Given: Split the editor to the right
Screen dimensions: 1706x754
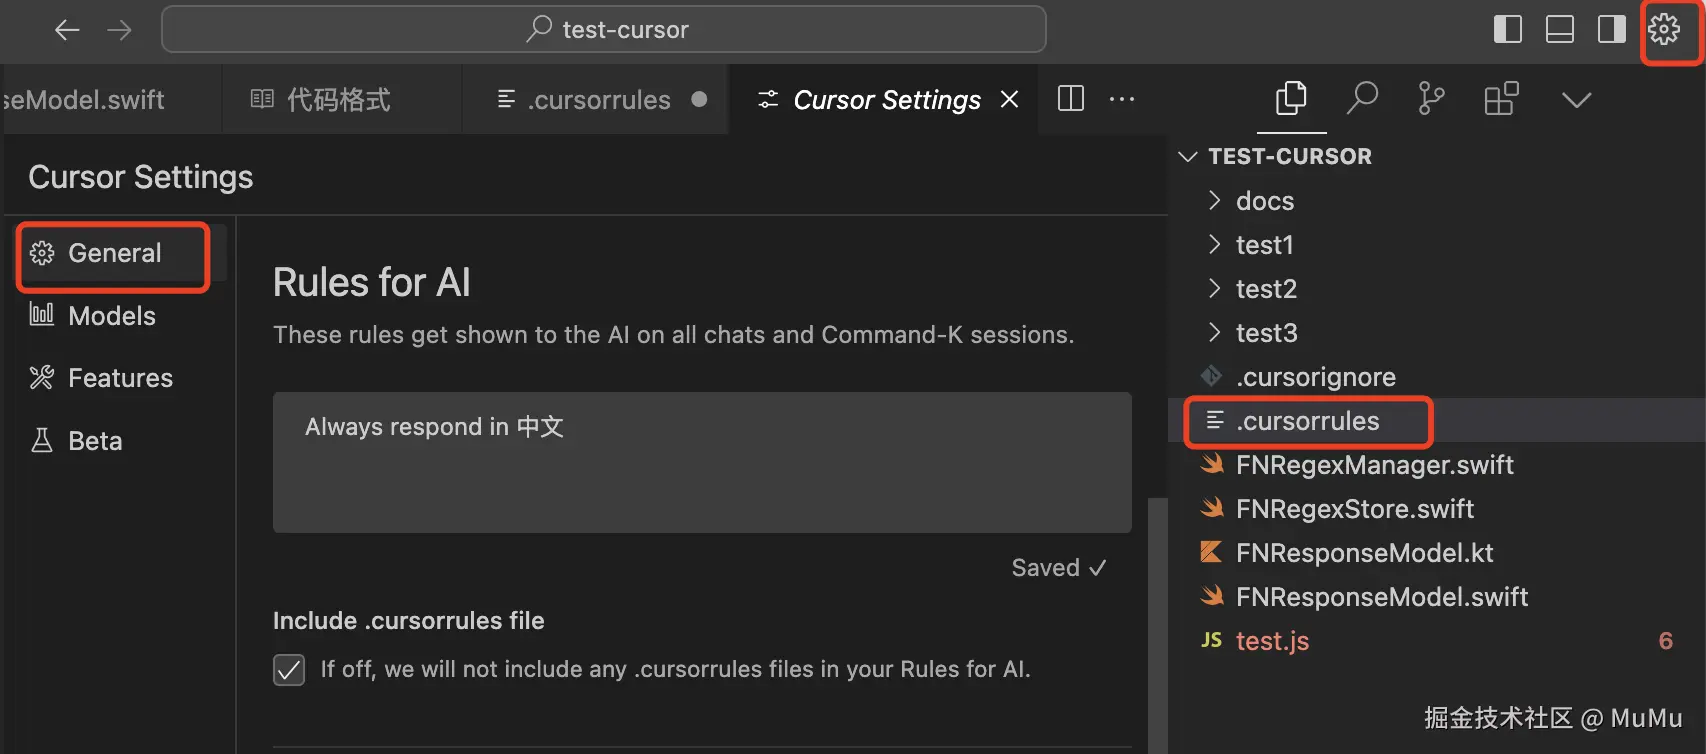Looking at the screenshot, I should pos(1071,99).
